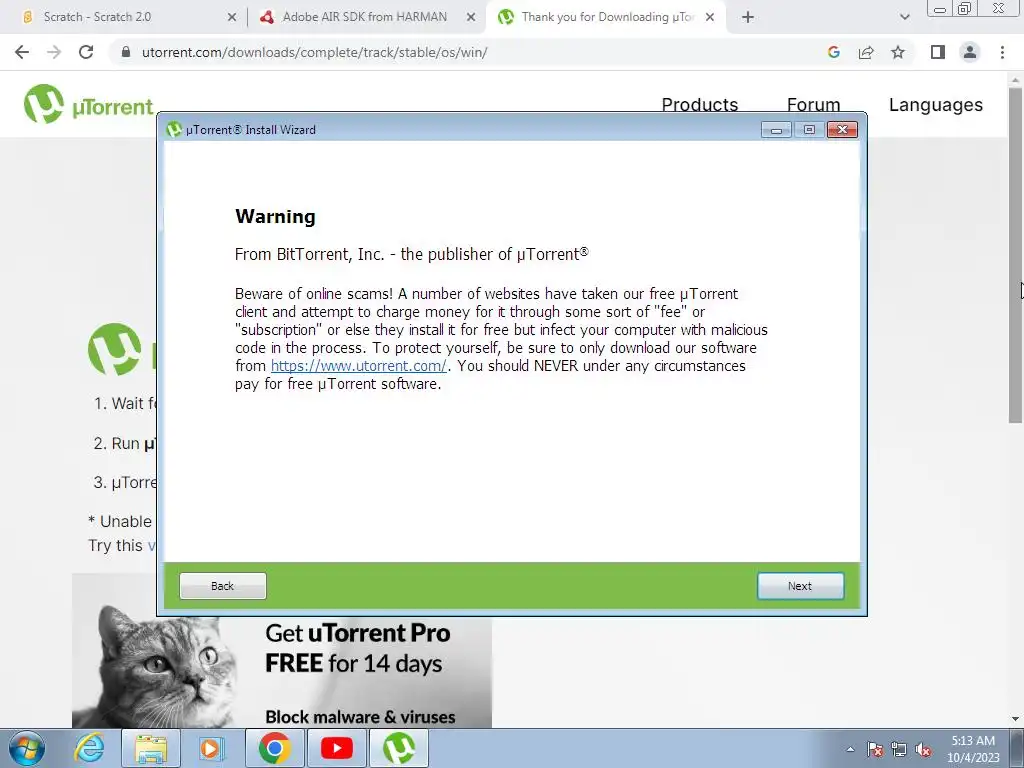Click the browser forward arrow
This screenshot has height=768, width=1024.
tap(54, 52)
